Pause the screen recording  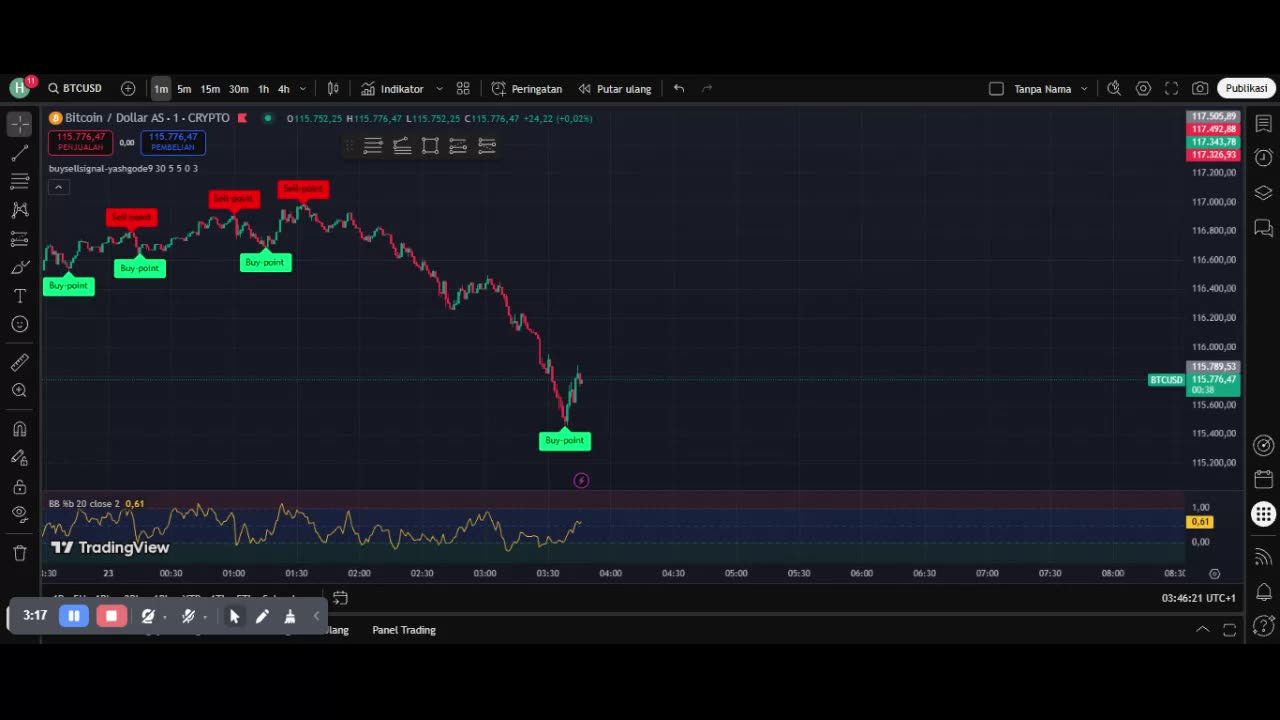74,616
